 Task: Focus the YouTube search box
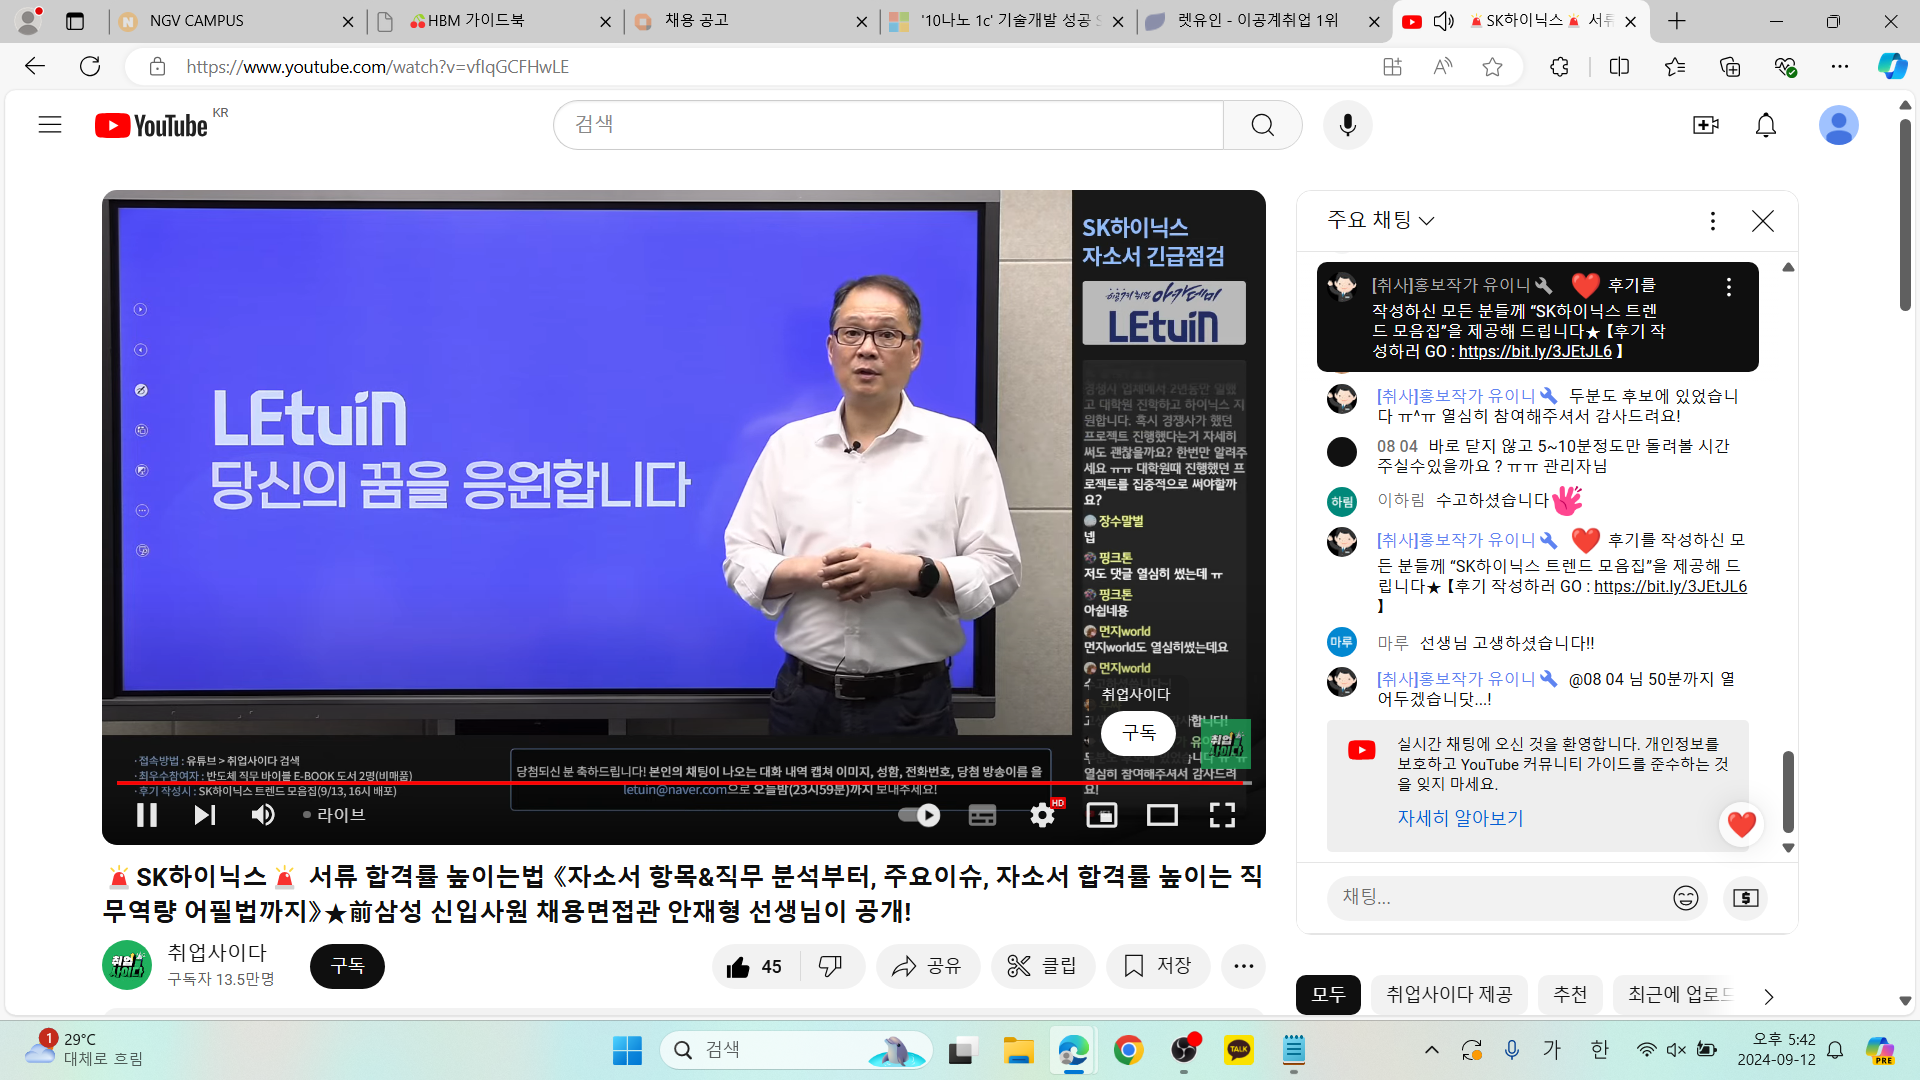888,125
